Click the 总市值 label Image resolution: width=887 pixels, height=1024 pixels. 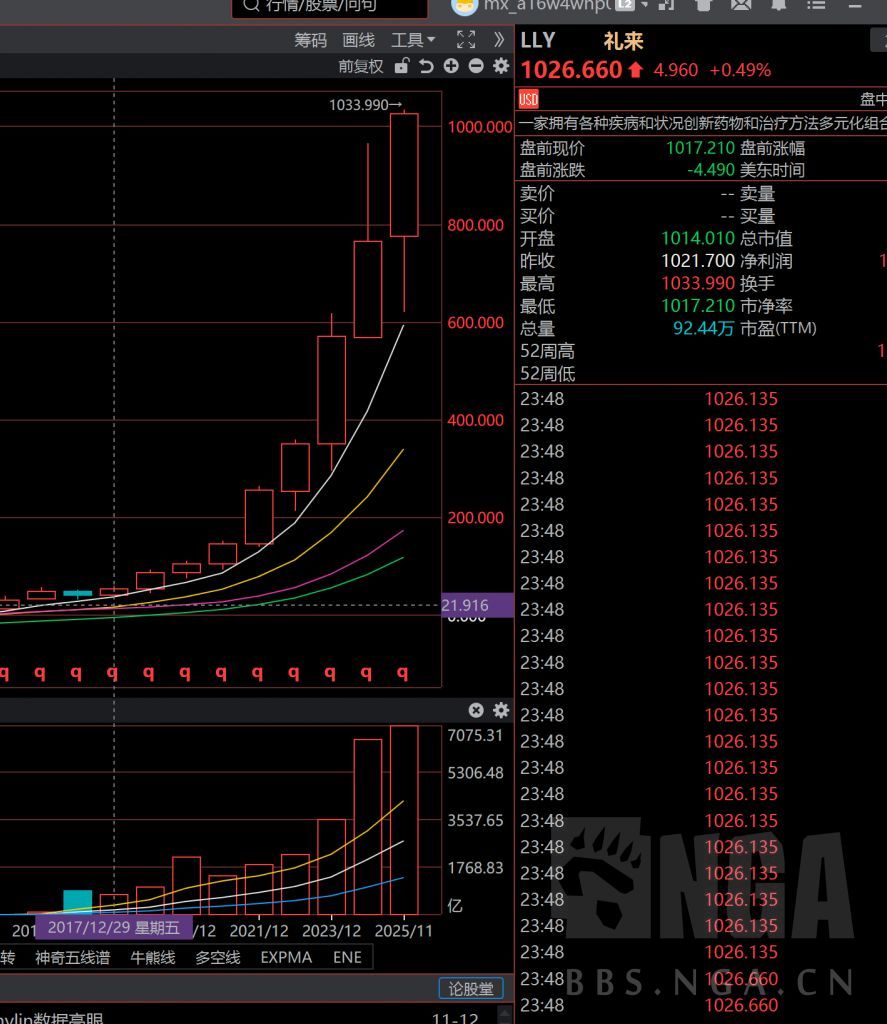pos(766,238)
